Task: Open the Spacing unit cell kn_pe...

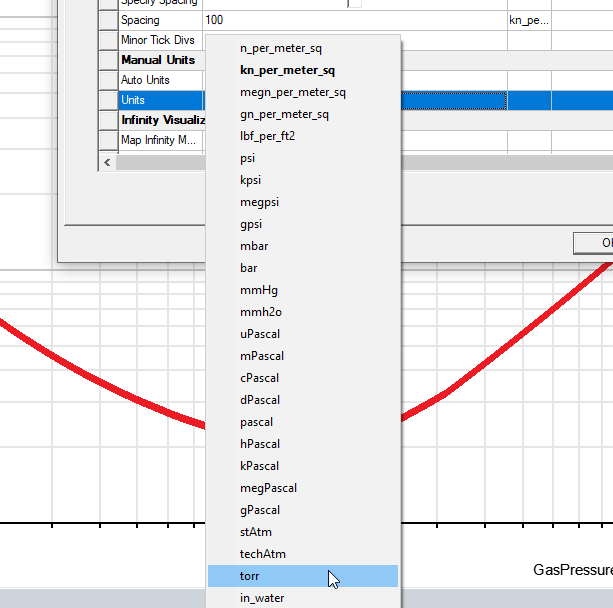Action: [529, 20]
